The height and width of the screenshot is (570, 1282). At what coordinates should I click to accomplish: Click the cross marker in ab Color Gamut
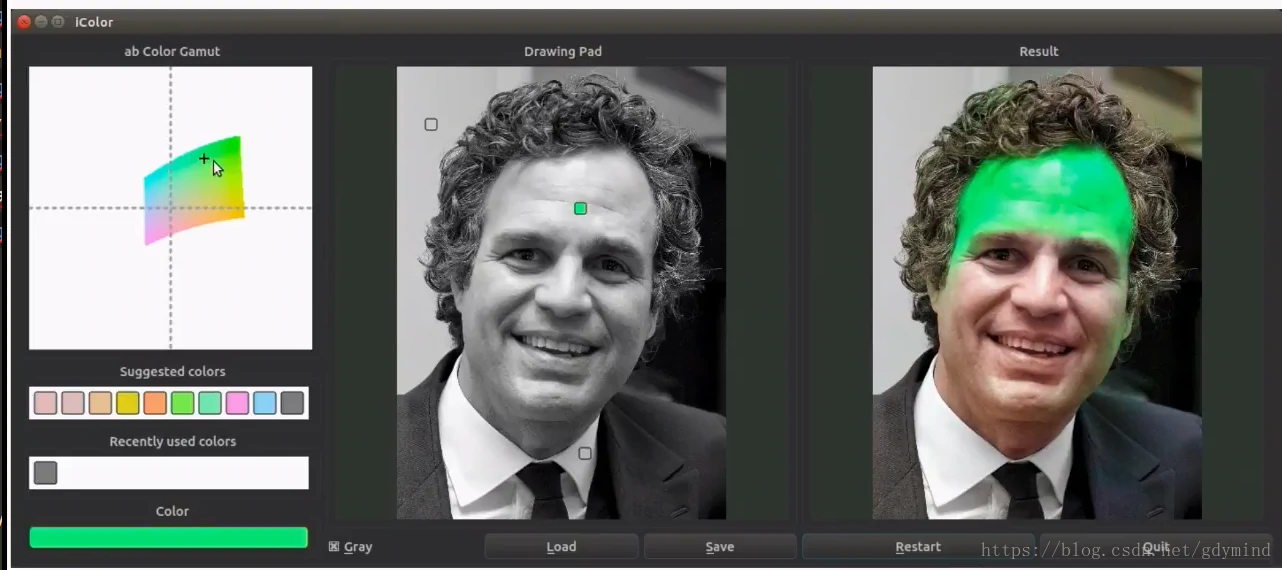[x=204, y=159]
